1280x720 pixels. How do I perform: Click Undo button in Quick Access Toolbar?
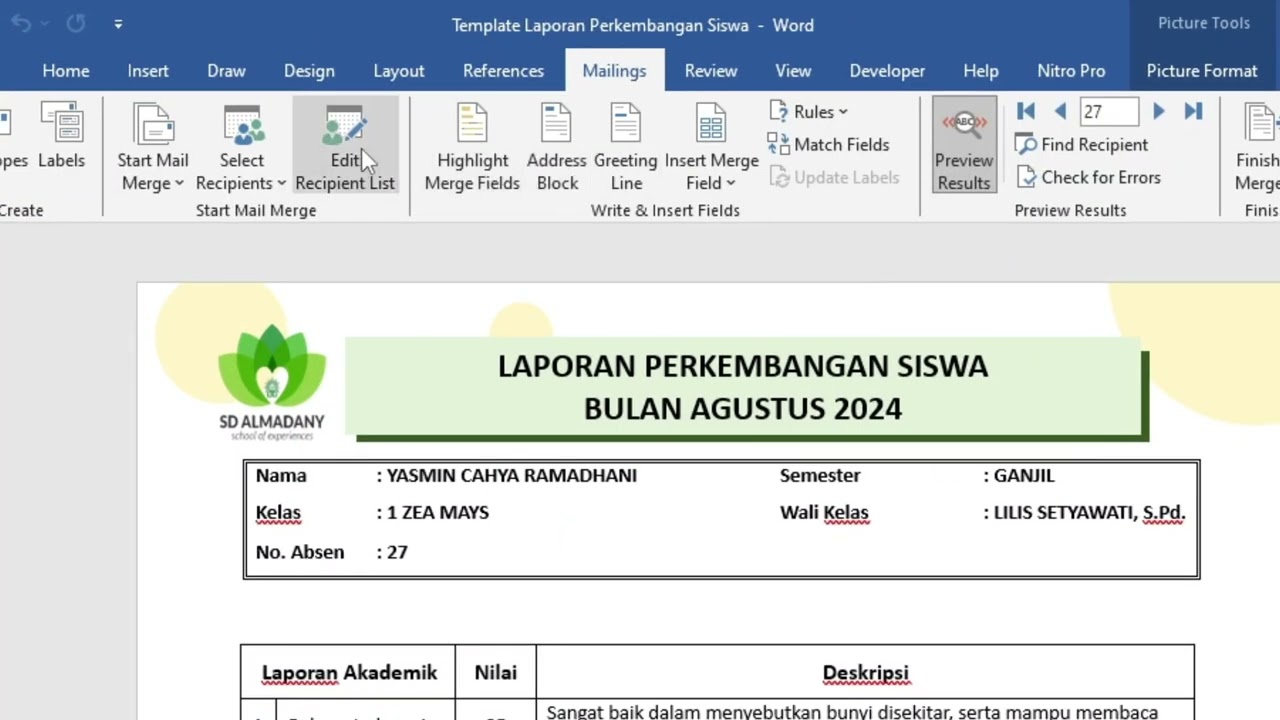pos(21,24)
